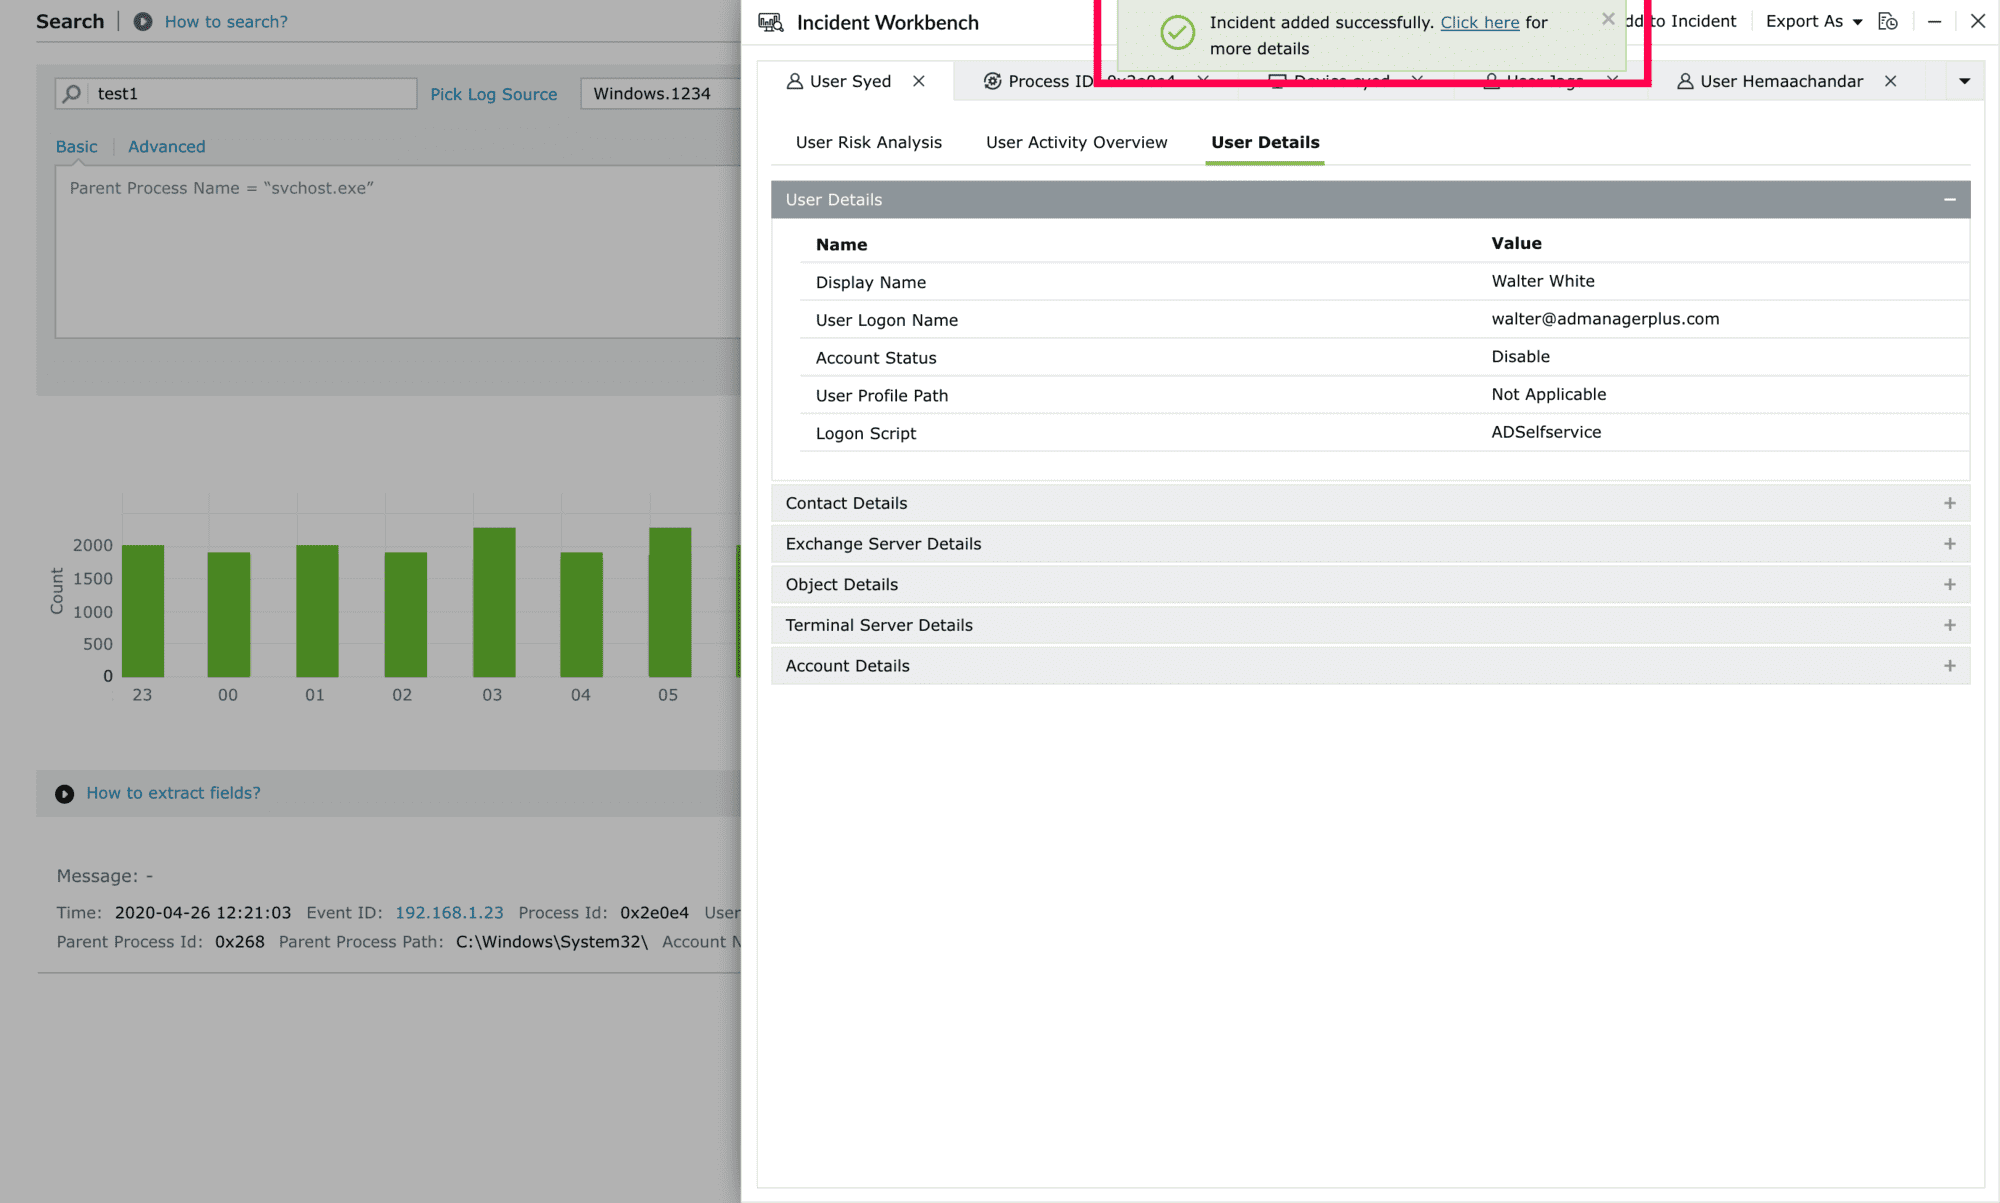This screenshot has height=1203, width=2000.
Task: Play the How to extract fields icon
Action: [65, 793]
